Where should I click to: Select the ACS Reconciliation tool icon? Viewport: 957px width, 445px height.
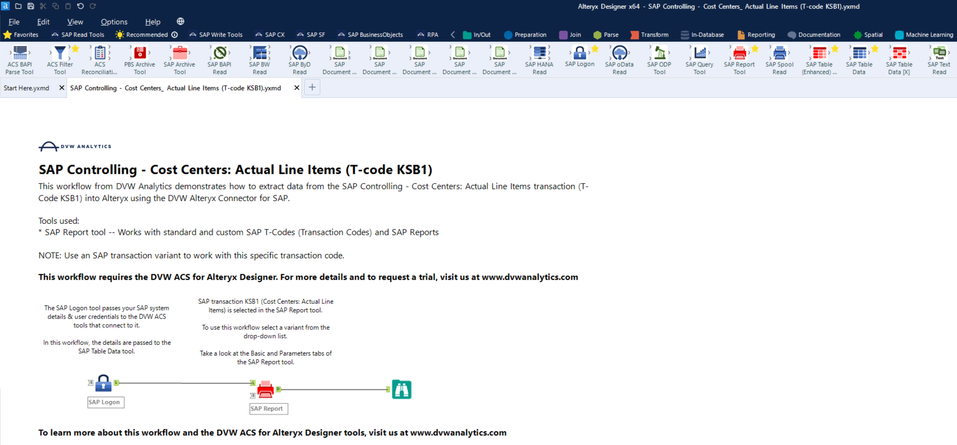[x=100, y=53]
